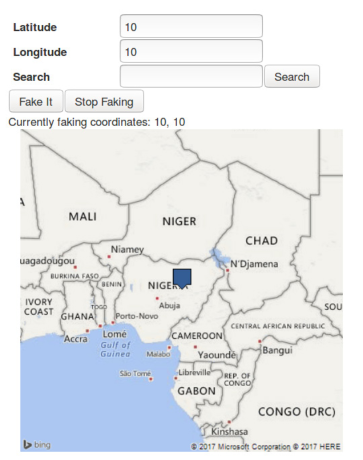Click the Yaoundé city dot
Screen dimensions: 363x460
pyautogui.click(x=195, y=347)
